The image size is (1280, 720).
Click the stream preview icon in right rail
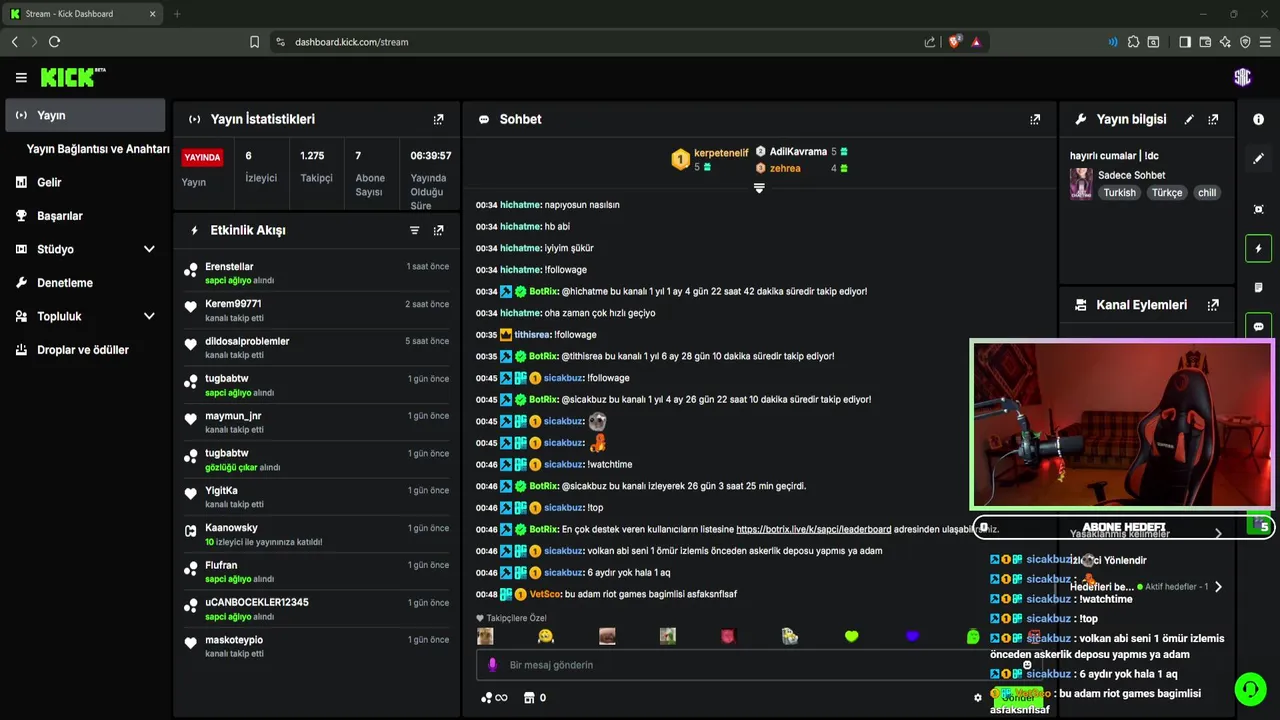[1258, 209]
